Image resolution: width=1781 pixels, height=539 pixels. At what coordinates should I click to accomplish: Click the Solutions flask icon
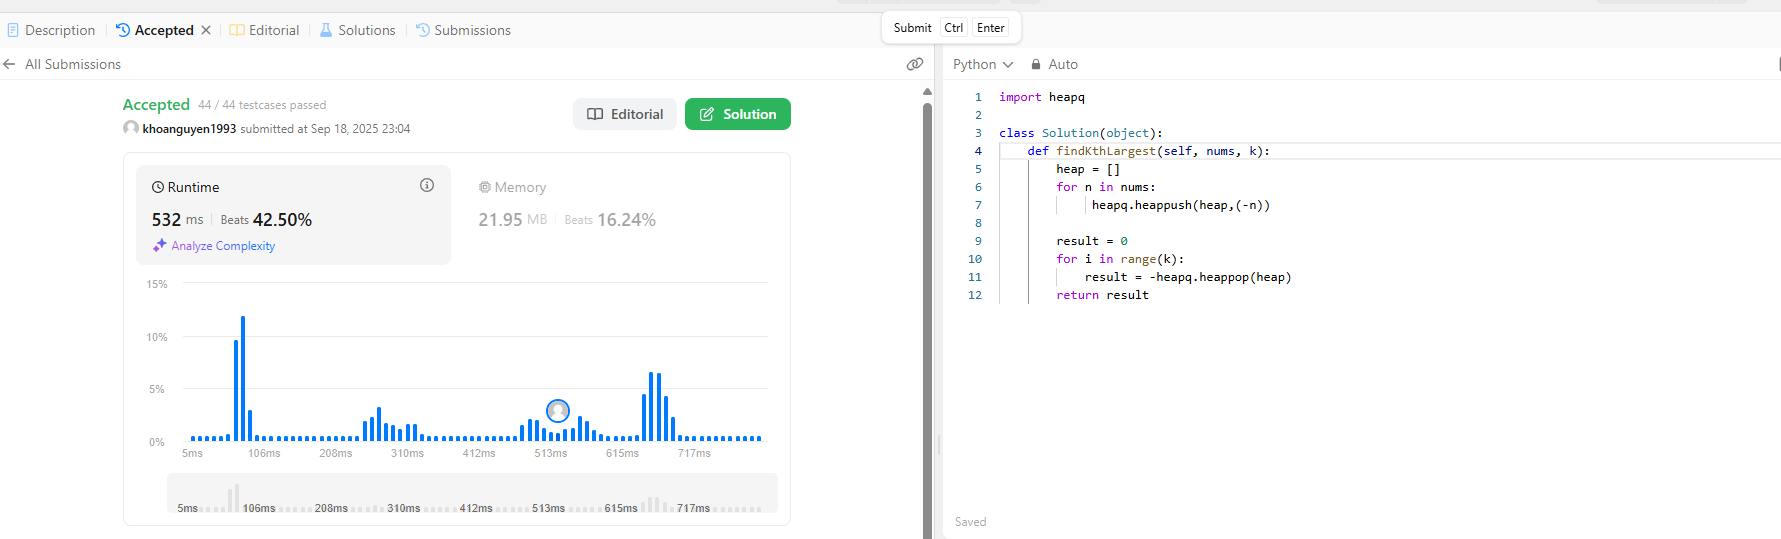(x=326, y=30)
